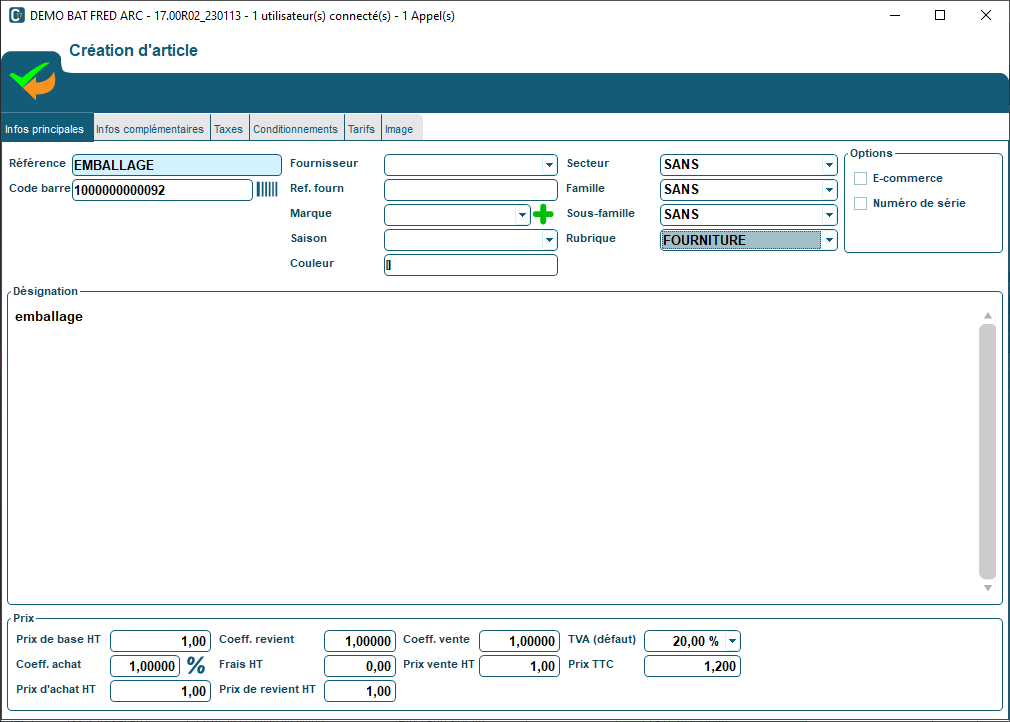Viewport: 1010px width, 722px height.
Task: Click into the Ref. fourn field
Action: [470, 190]
